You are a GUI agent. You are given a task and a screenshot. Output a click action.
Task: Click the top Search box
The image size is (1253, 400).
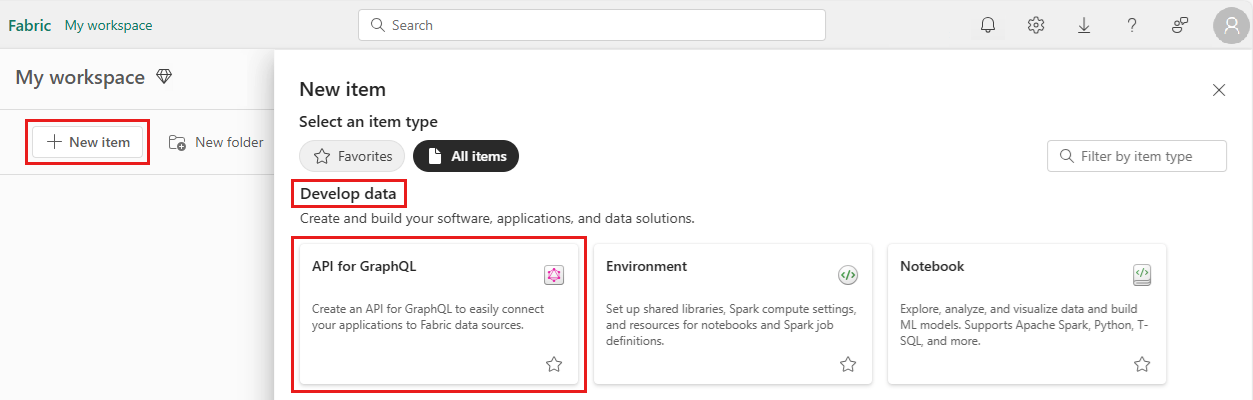tap(592, 25)
